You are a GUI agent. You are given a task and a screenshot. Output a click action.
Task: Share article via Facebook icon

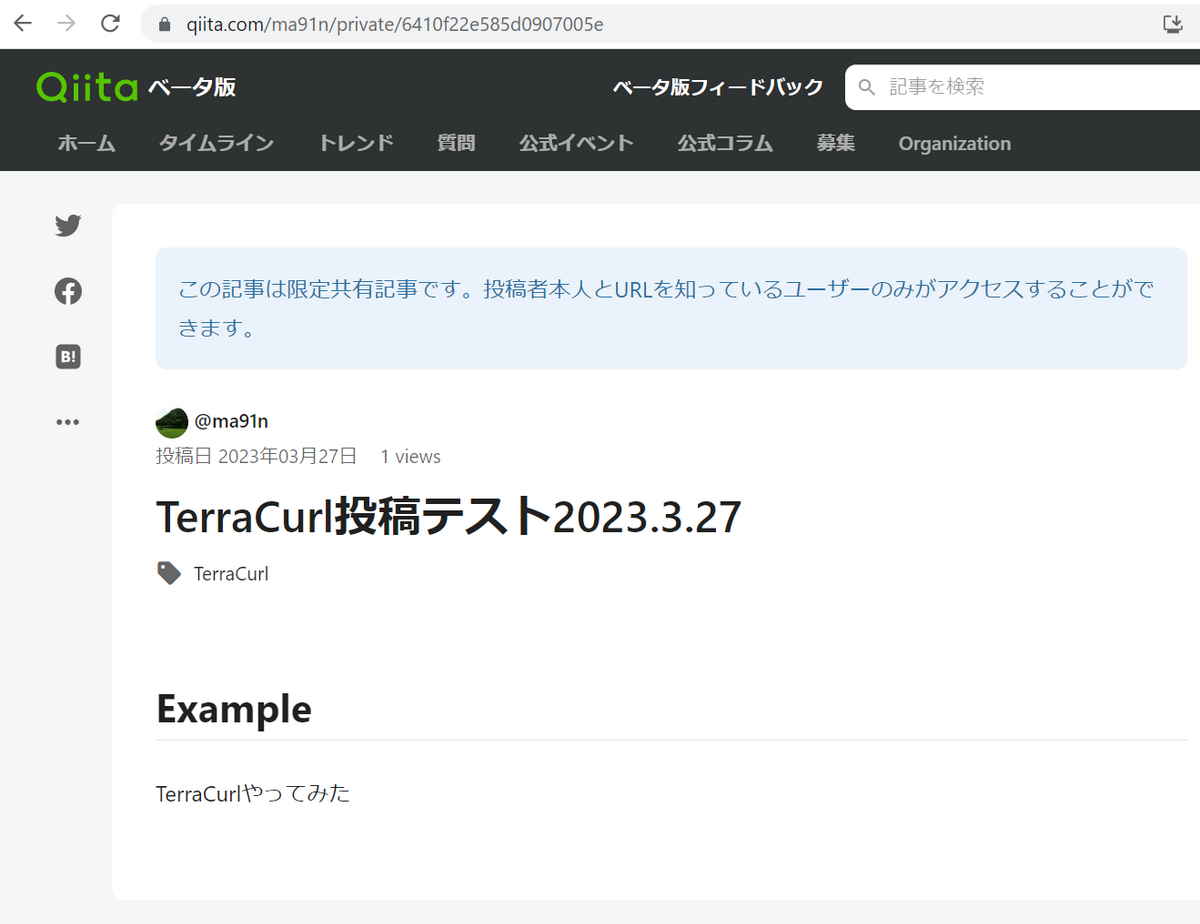point(68,292)
